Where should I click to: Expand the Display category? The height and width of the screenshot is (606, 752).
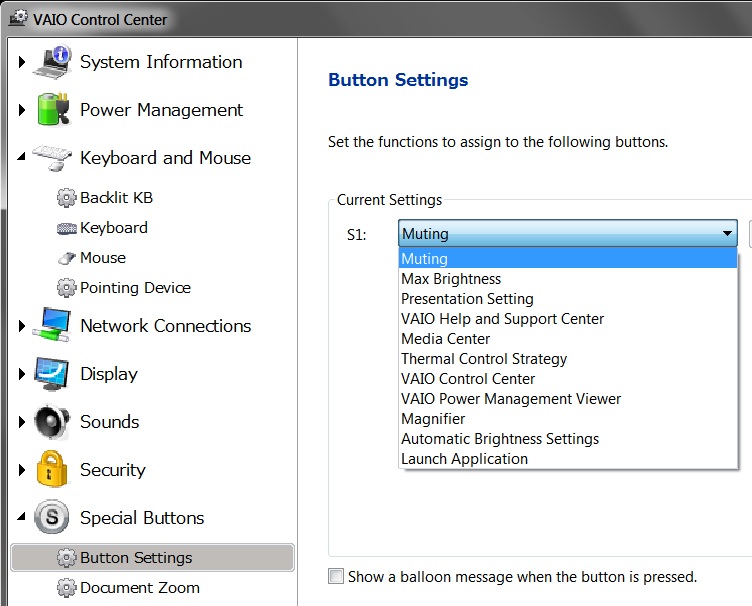[x=22, y=374]
